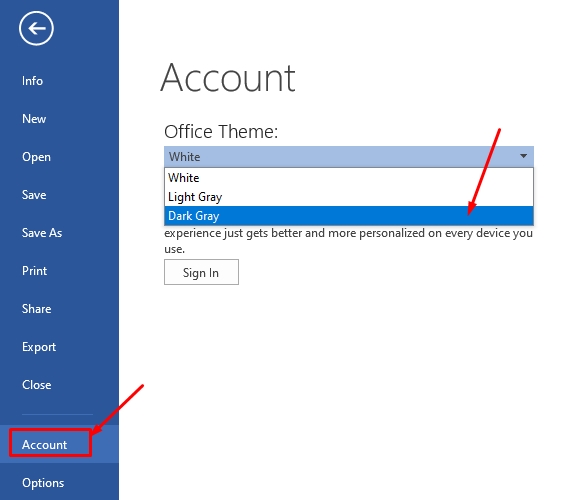Click the Office Theme combo box showing White
Screen dimensions: 567x500
tap(349, 157)
